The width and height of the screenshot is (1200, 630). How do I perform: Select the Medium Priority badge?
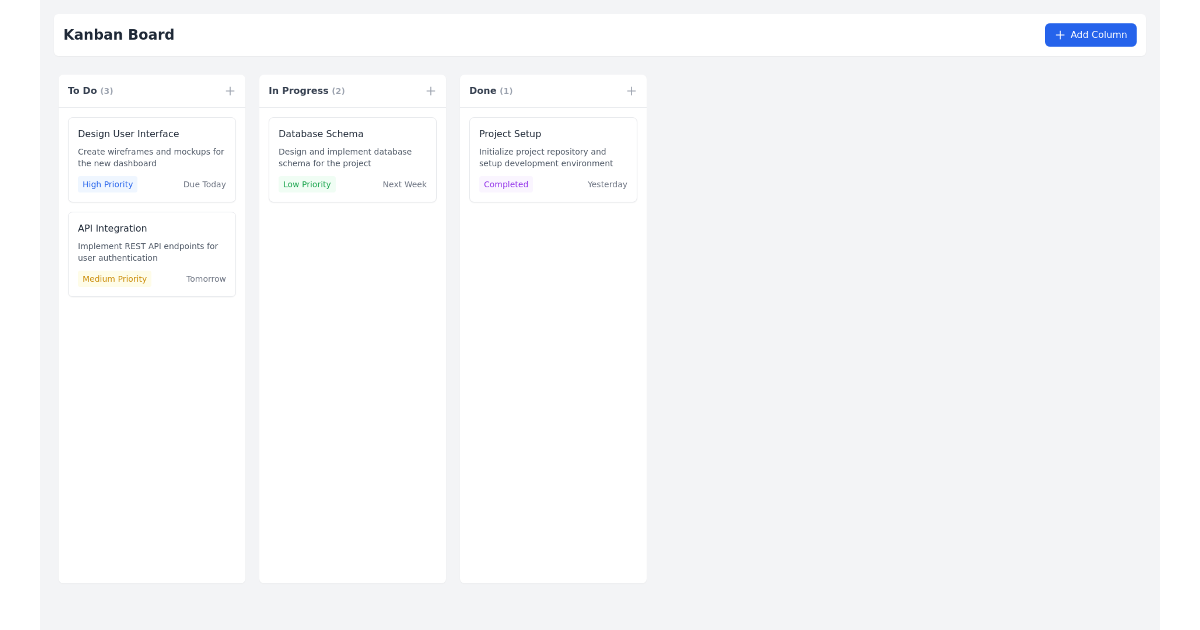click(x=114, y=278)
